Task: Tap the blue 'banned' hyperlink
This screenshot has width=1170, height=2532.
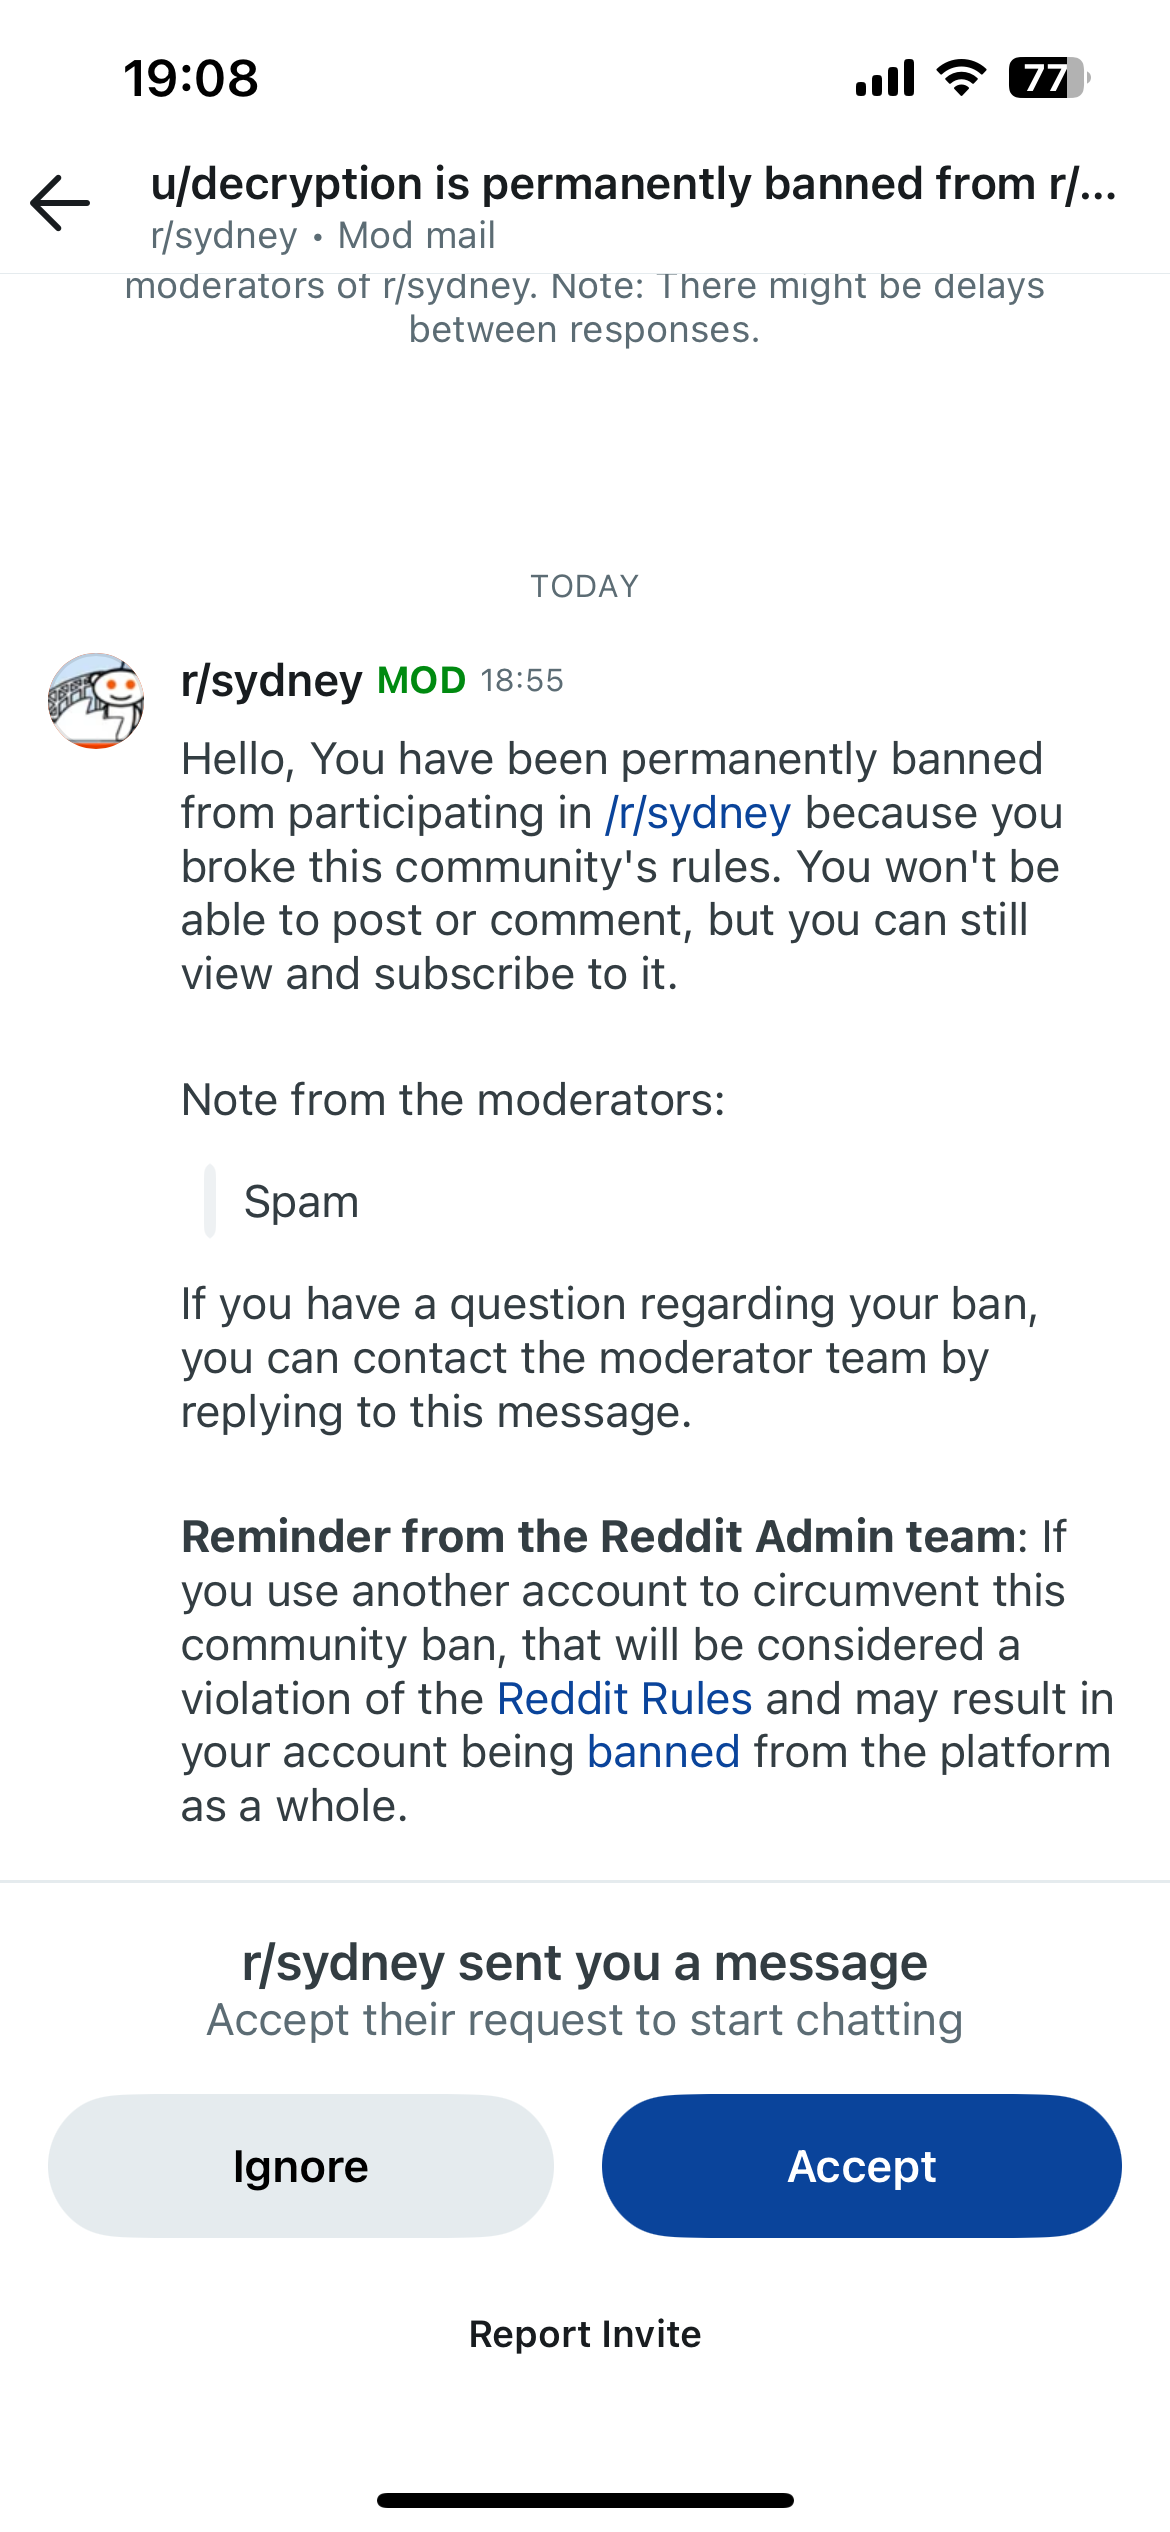Action: coord(663,1752)
